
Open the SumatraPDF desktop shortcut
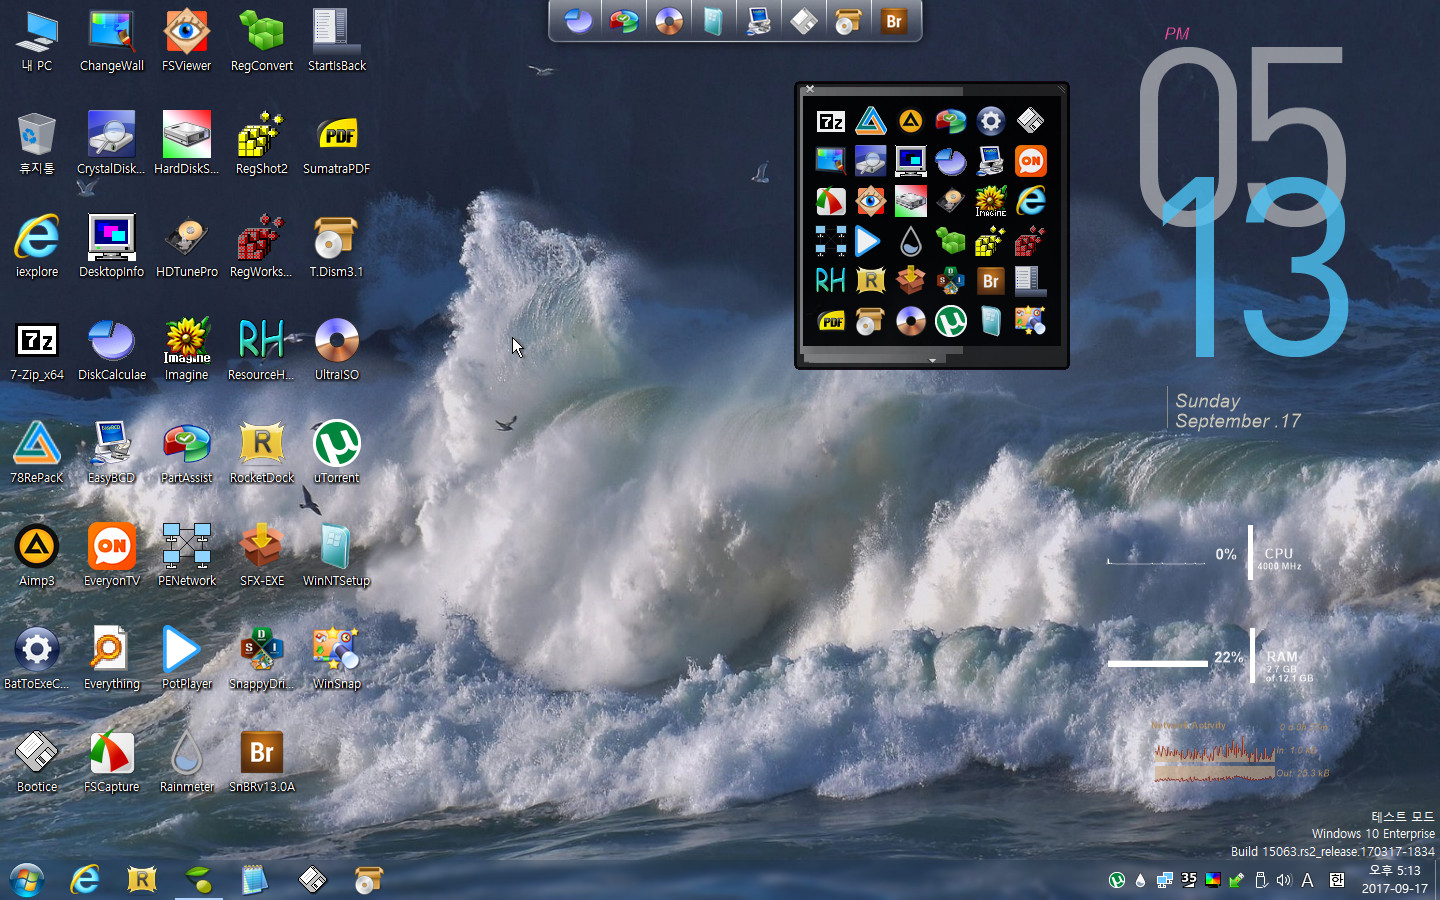click(337, 144)
